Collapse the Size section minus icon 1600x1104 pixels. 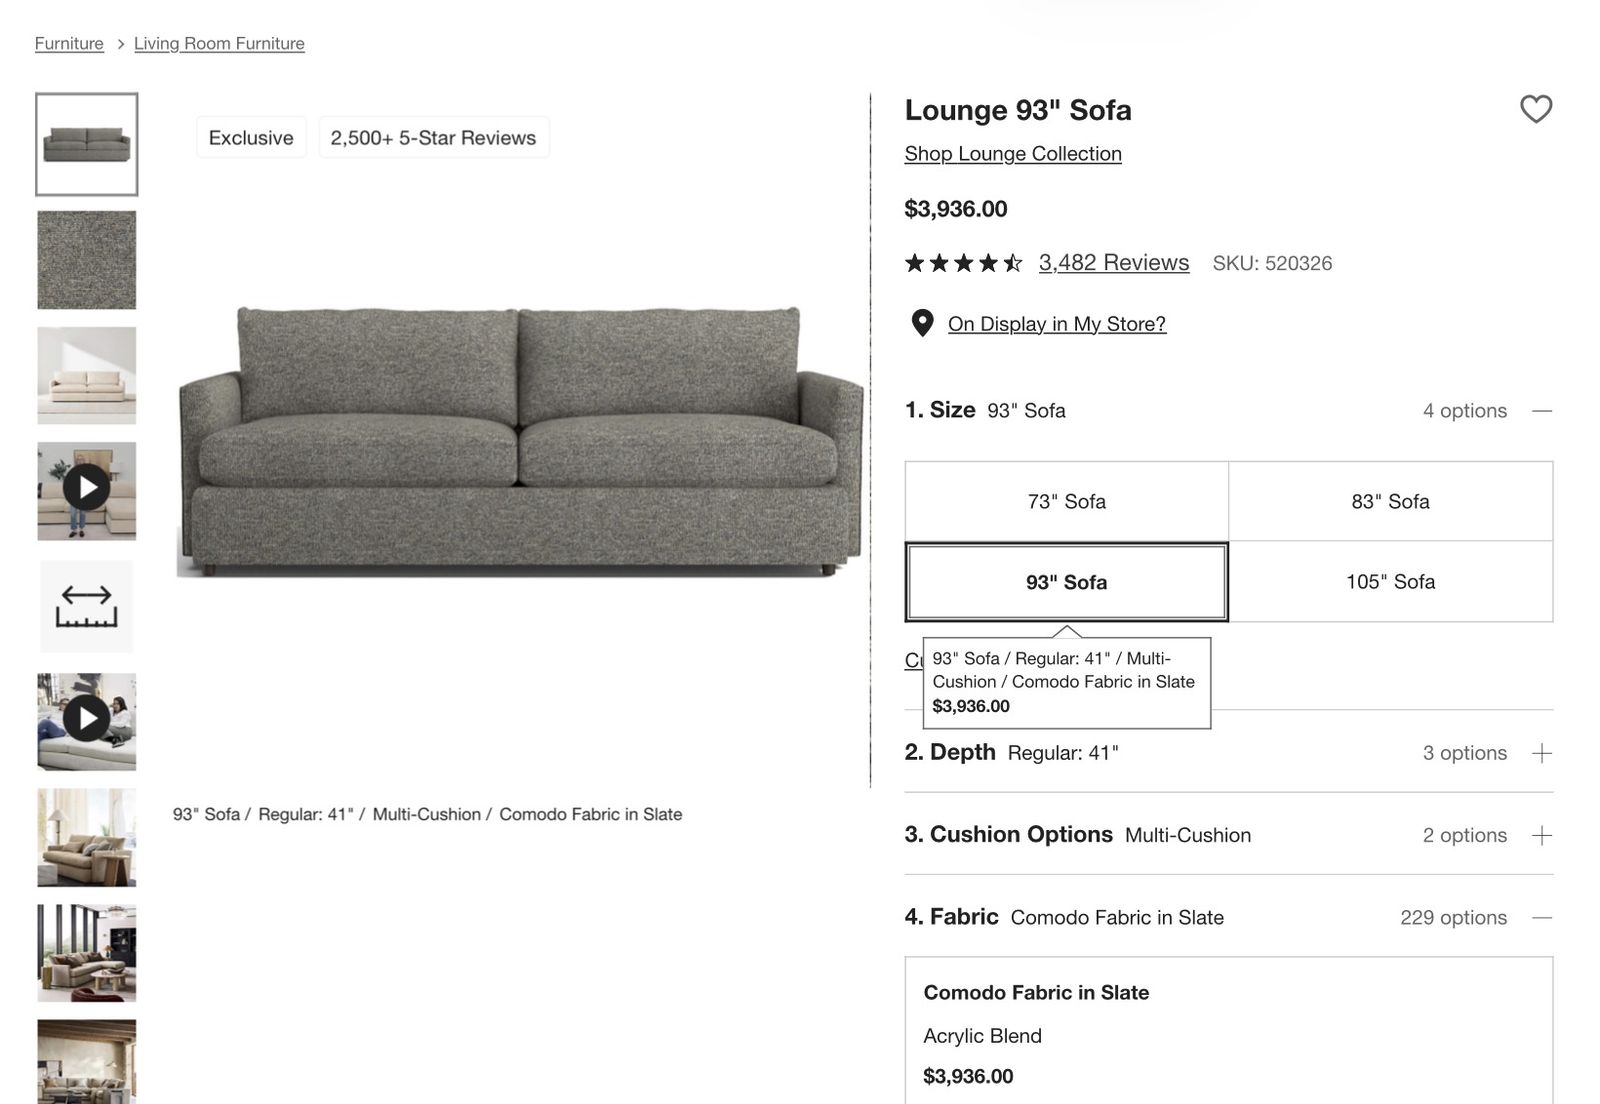point(1541,411)
